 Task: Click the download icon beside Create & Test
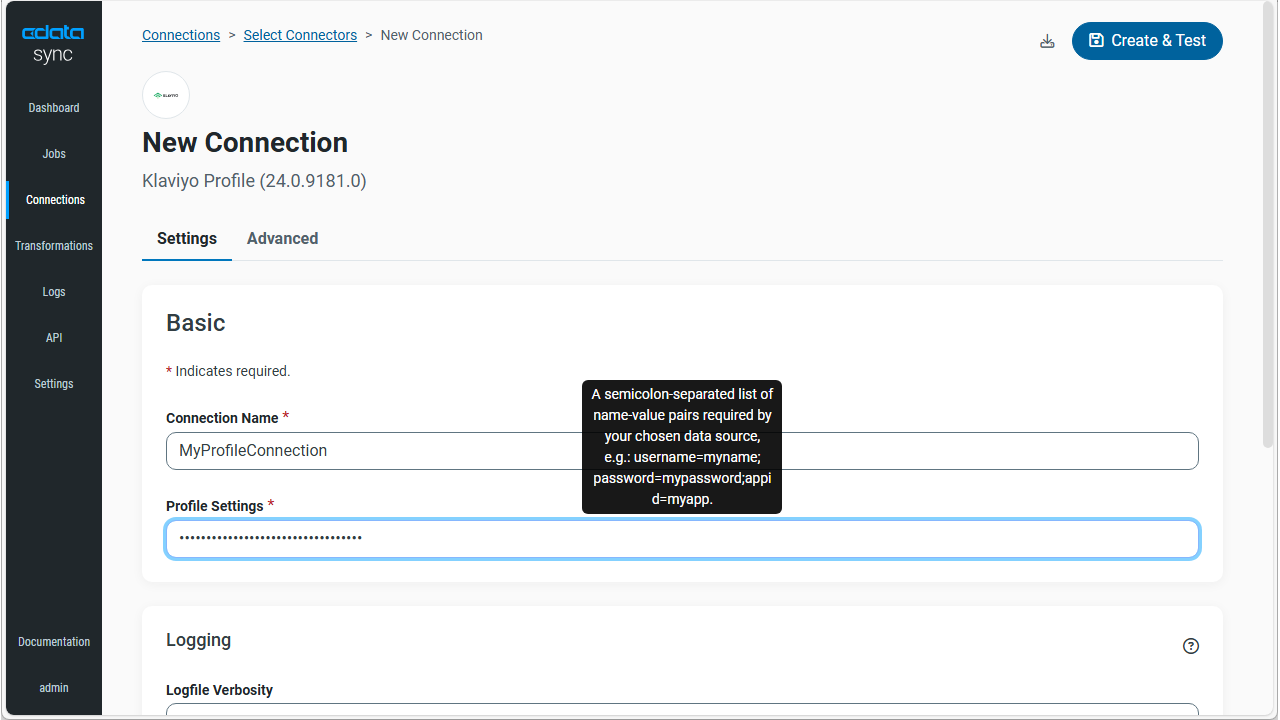(1047, 41)
